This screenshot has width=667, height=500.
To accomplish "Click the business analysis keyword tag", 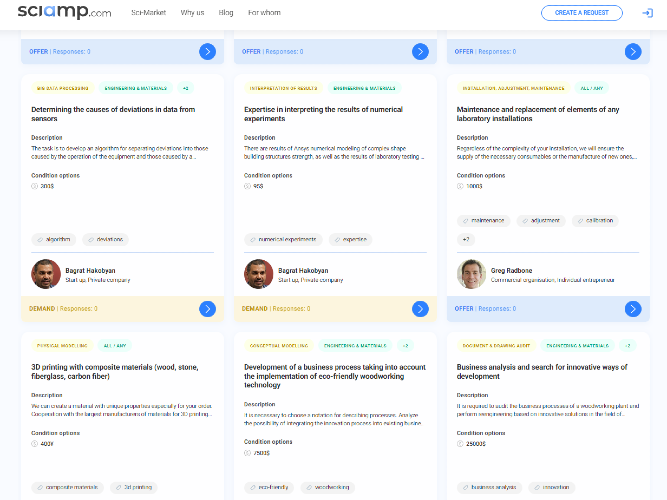I will click(489, 487).
